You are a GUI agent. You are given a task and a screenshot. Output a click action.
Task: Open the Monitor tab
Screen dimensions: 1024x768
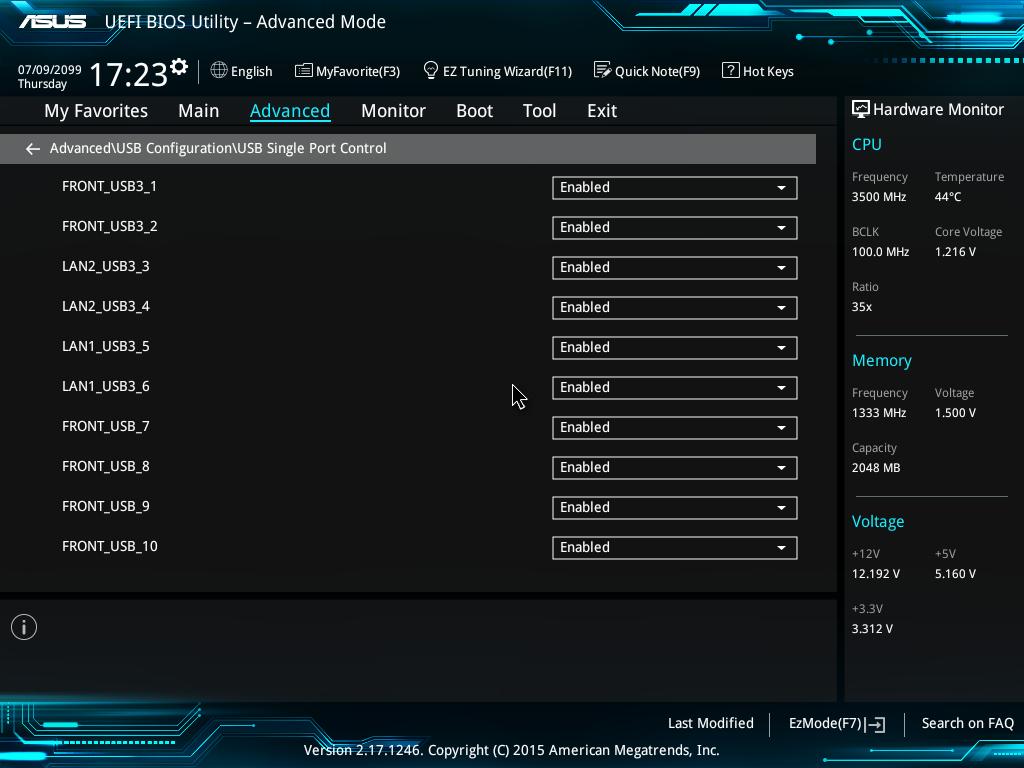pyautogui.click(x=393, y=111)
